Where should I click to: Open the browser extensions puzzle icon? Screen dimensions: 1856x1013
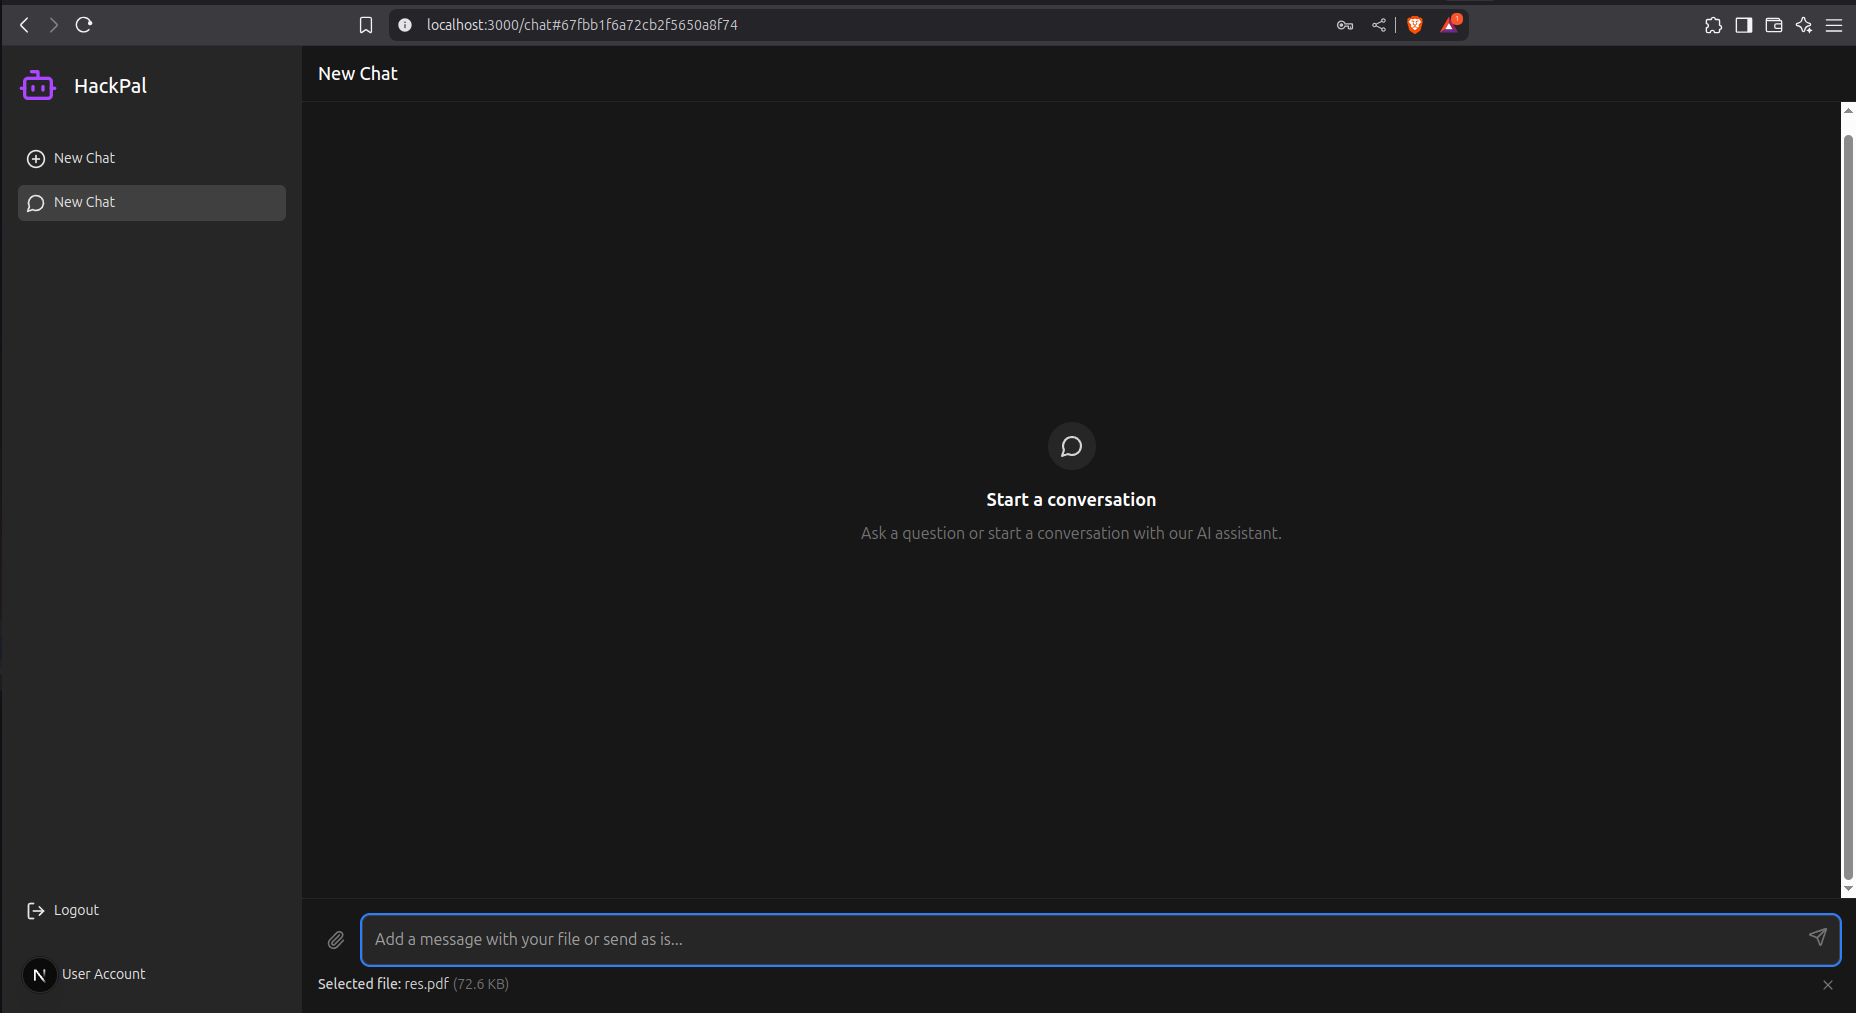[x=1714, y=25]
